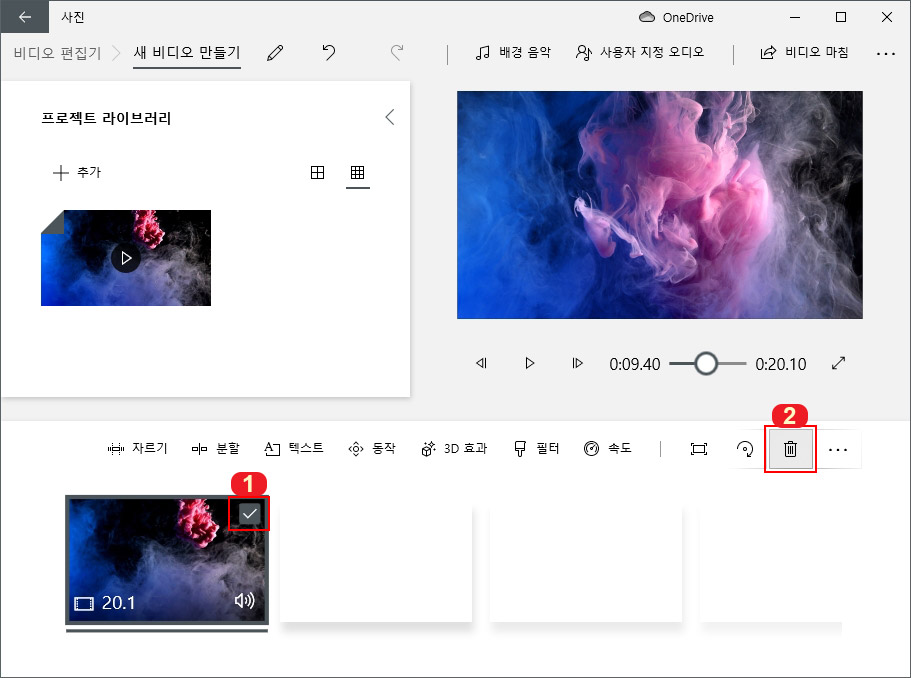Click 추가 to add media

point(77,173)
